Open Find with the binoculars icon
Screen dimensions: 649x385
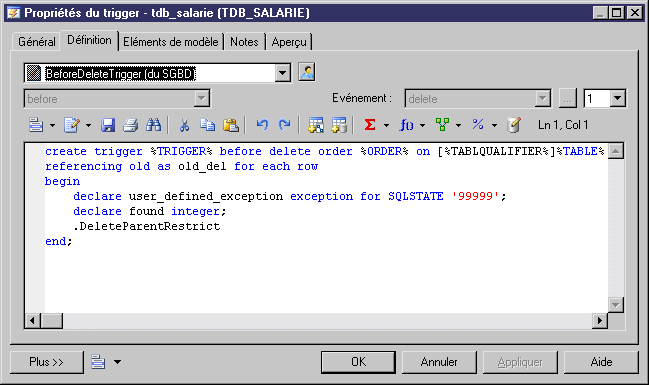(154, 125)
